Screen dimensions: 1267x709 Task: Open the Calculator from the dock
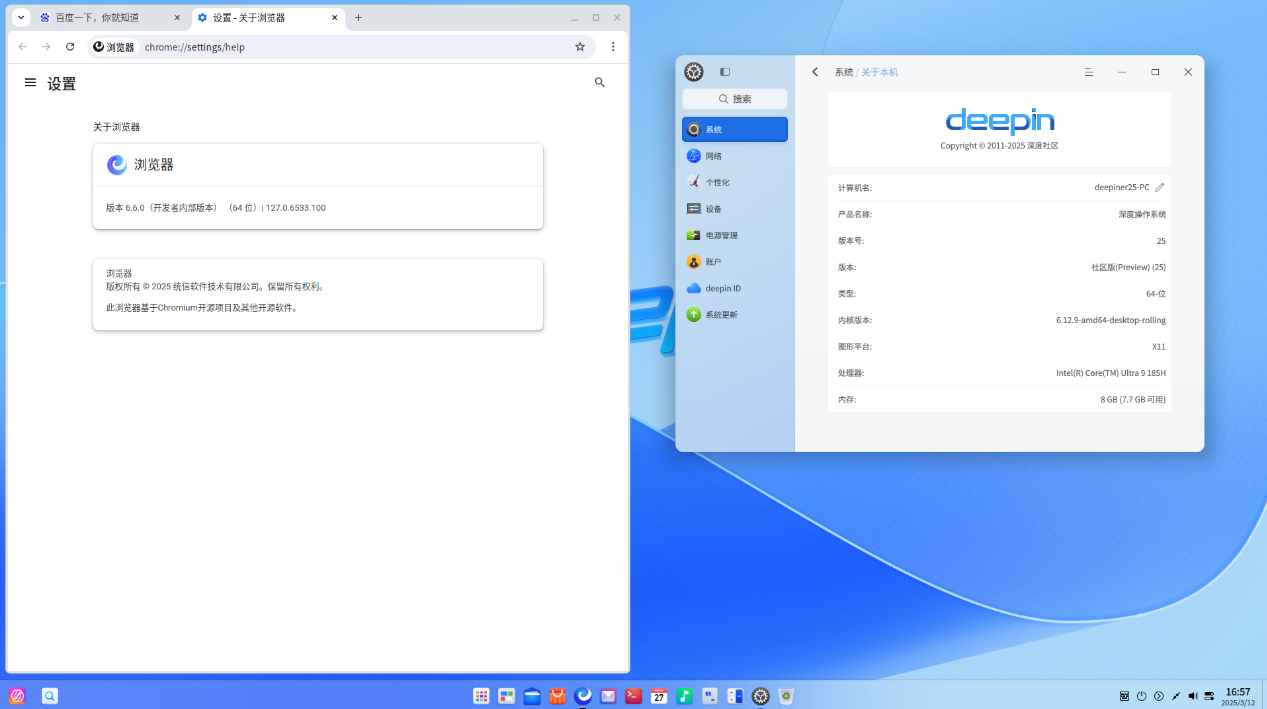[735, 696]
